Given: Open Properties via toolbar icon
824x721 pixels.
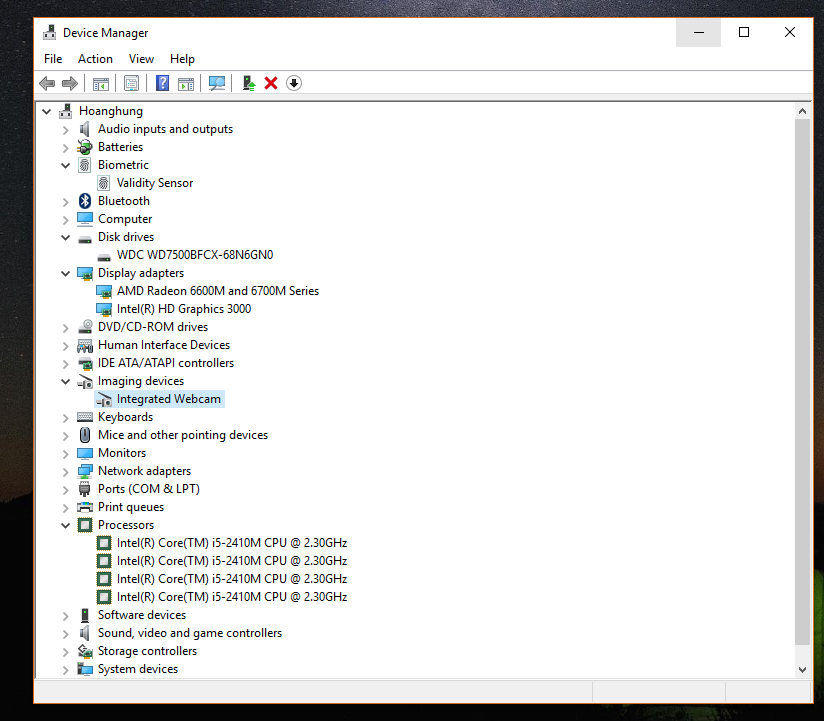Looking at the screenshot, I should 131,83.
